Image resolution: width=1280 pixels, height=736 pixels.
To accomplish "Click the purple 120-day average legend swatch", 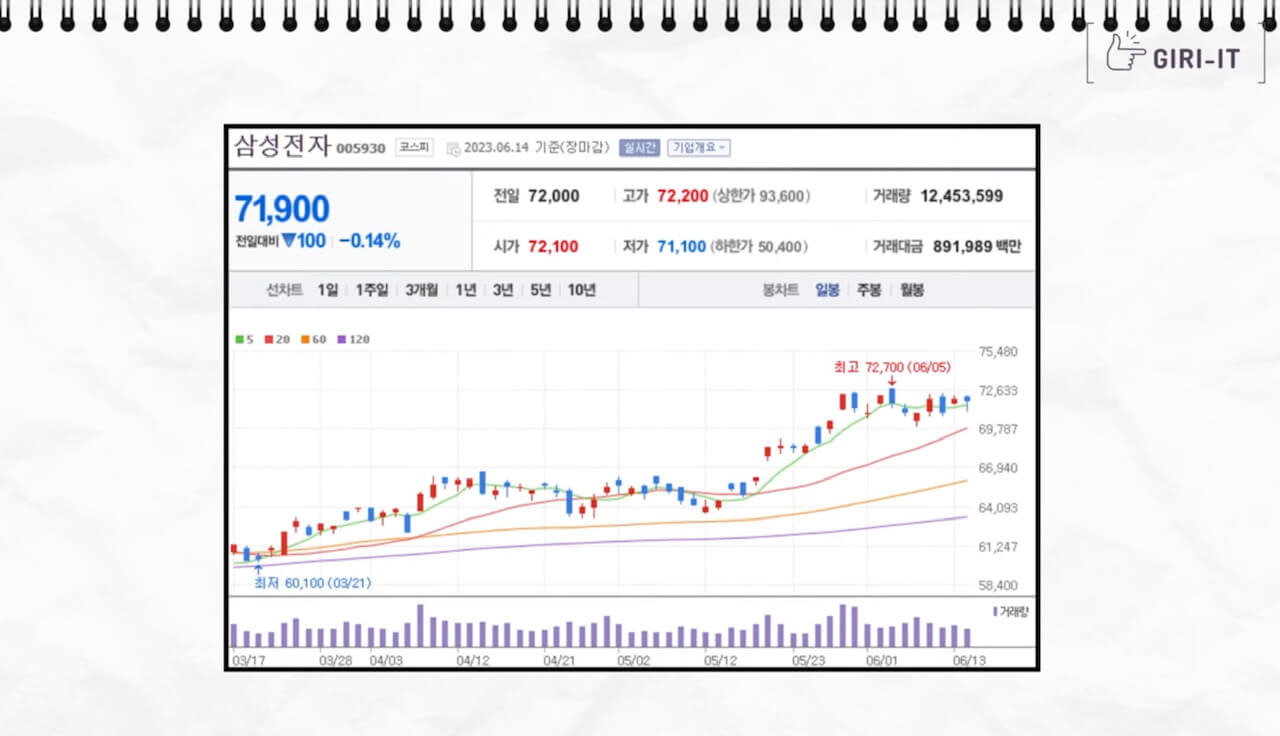I will coord(343,340).
